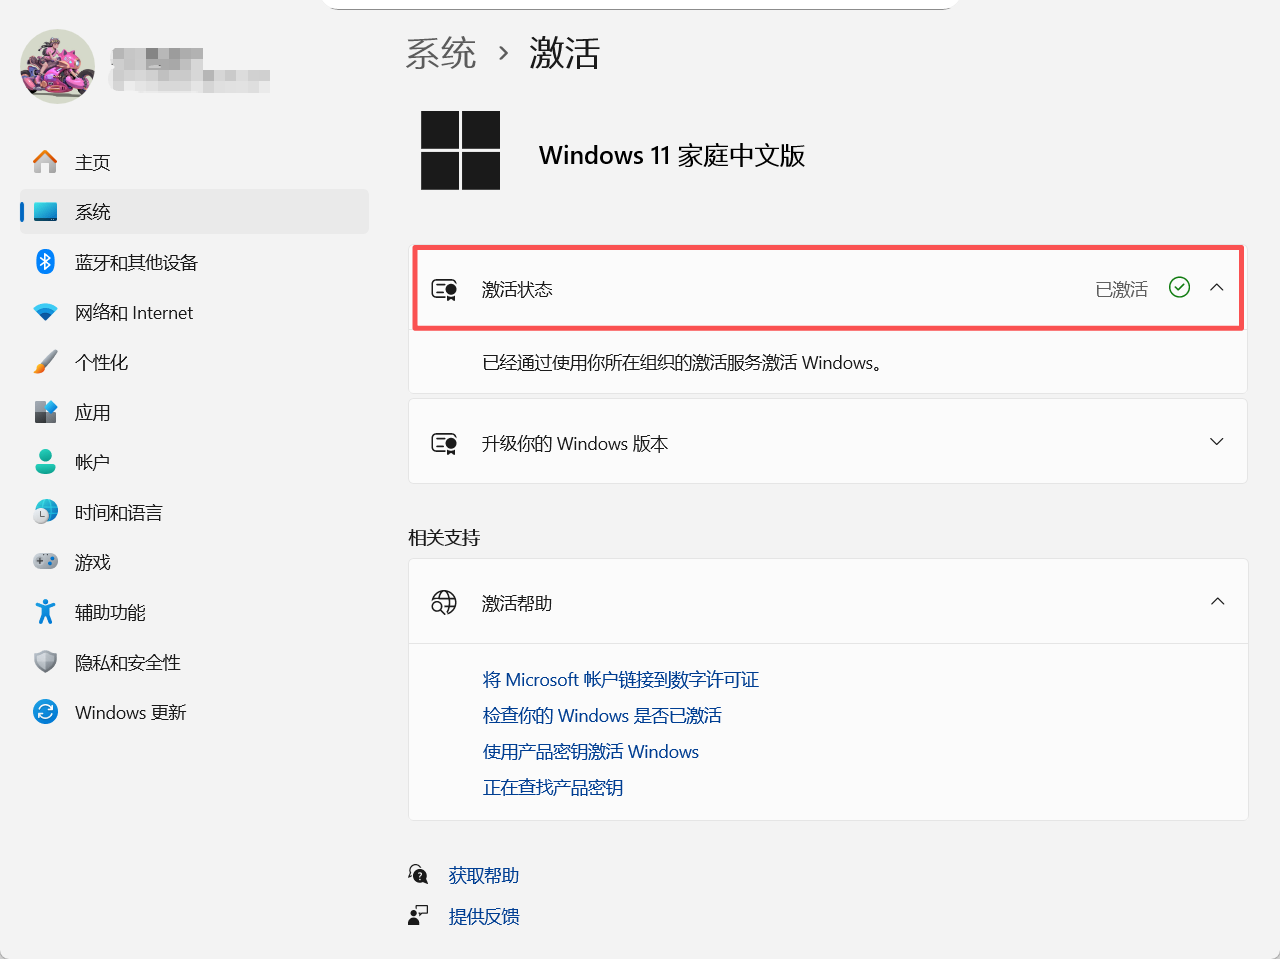This screenshot has width=1280, height=959.
Task: Open 时间和语言 settings
Action: click(x=118, y=512)
